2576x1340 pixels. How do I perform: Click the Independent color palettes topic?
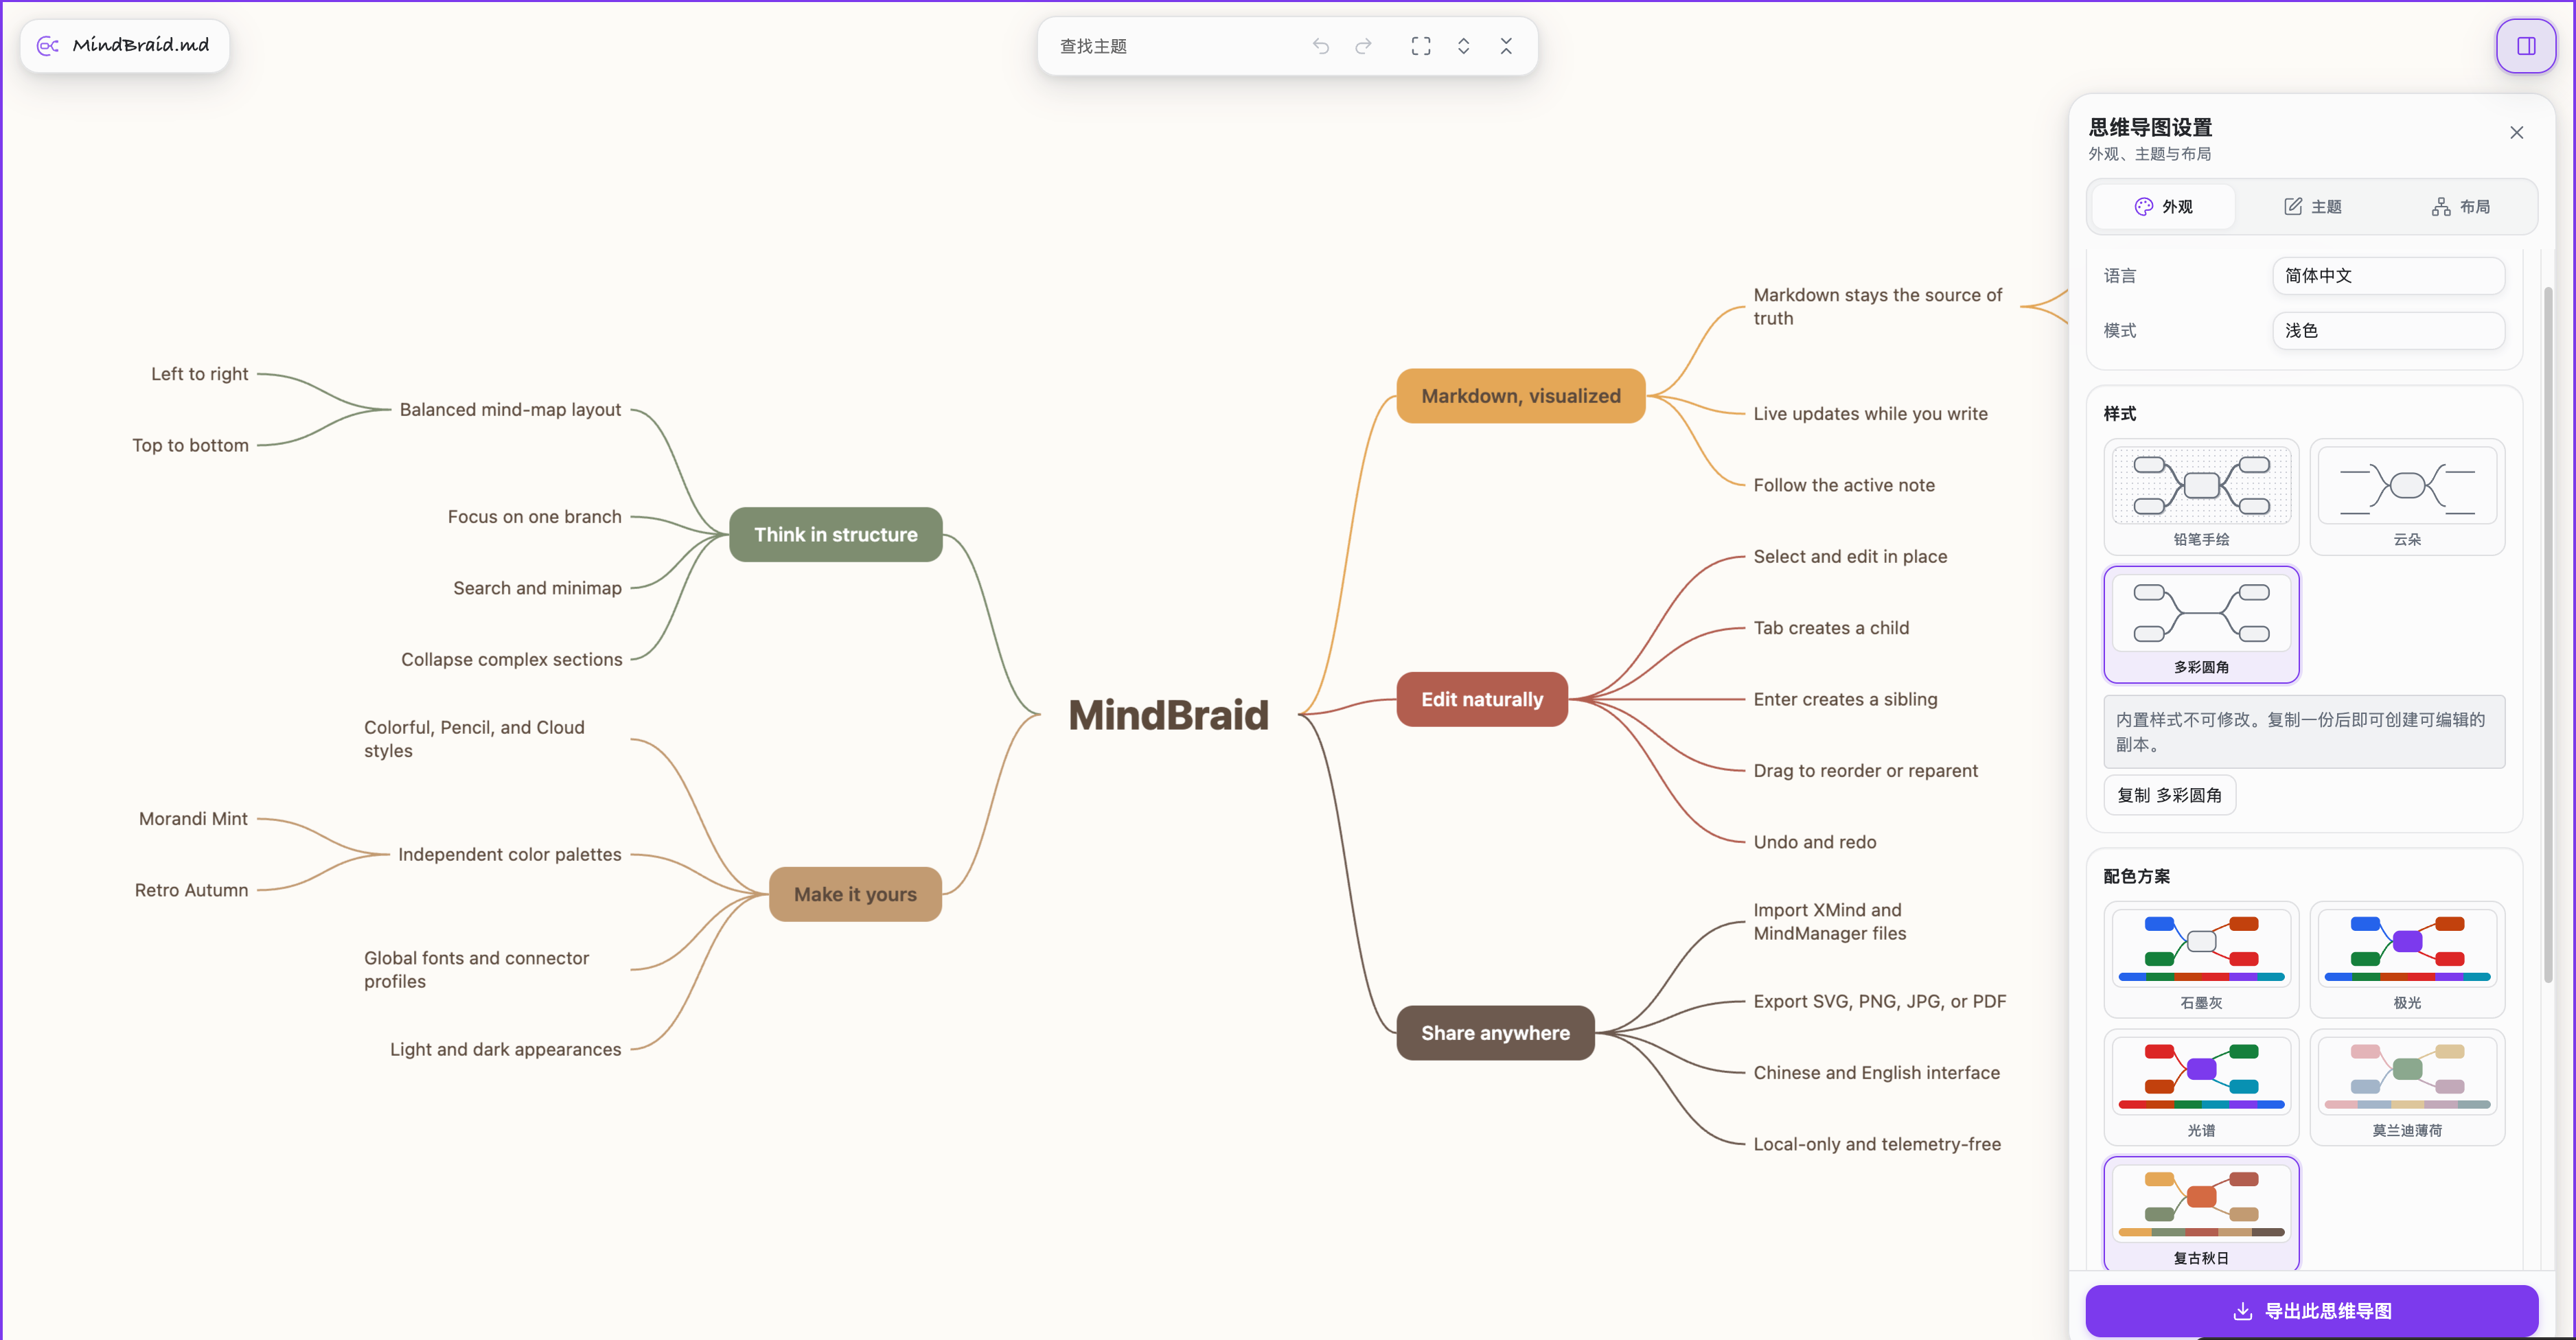pyautogui.click(x=509, y=854)
